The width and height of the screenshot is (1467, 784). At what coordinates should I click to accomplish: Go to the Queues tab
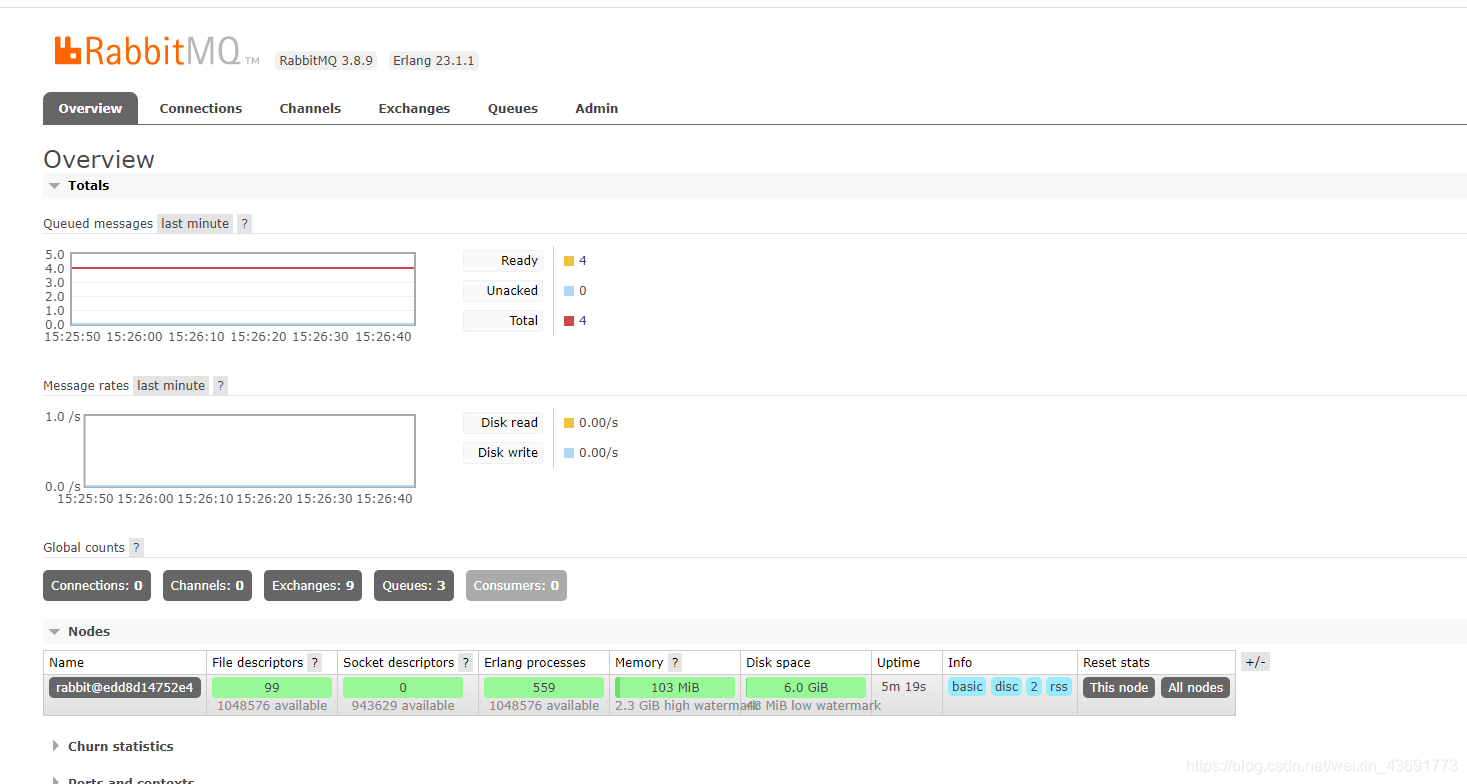513,108
